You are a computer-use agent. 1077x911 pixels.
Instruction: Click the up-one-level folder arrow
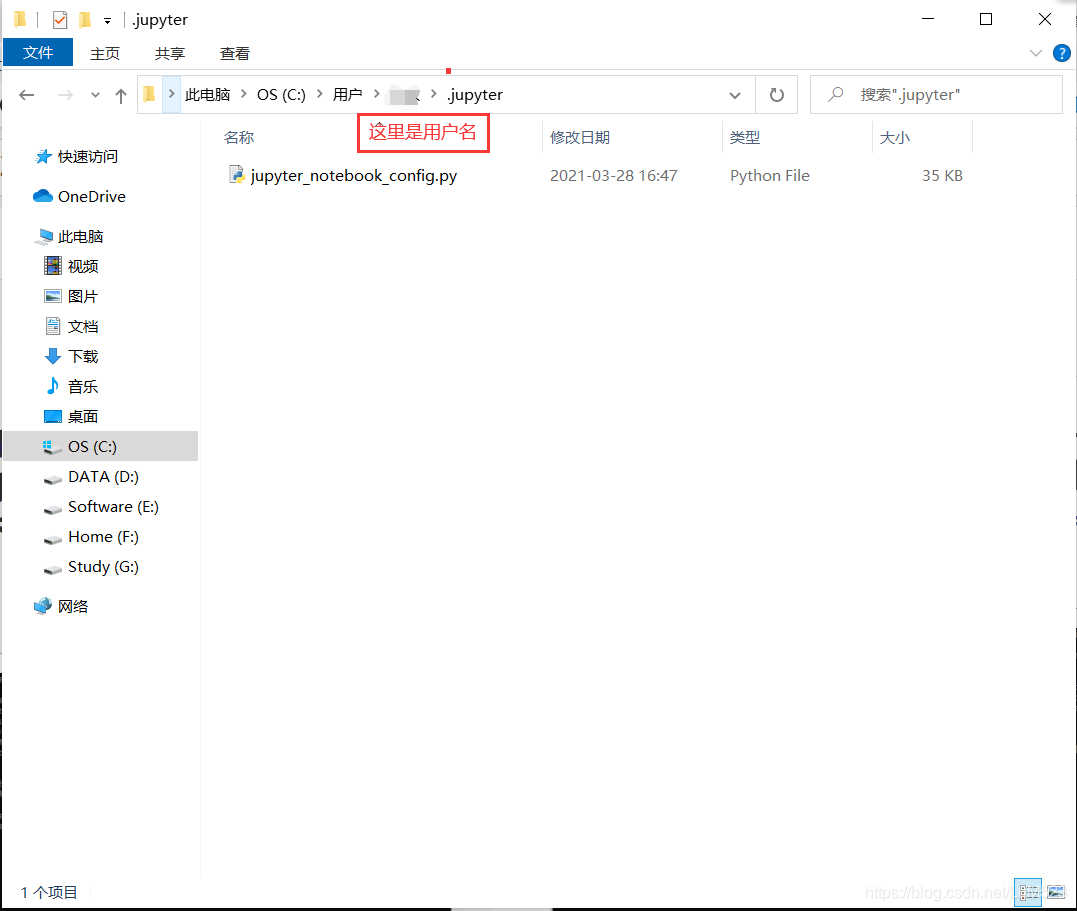[121, 94]
